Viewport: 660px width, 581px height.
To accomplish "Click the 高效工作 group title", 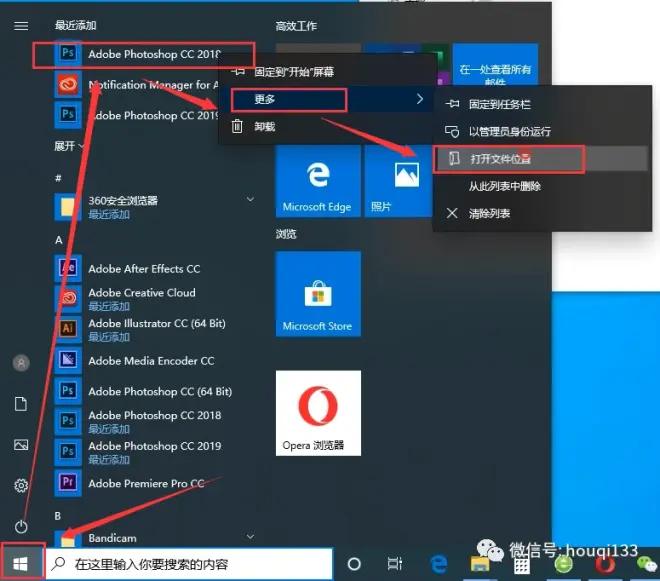I will [x=296, y=26].
